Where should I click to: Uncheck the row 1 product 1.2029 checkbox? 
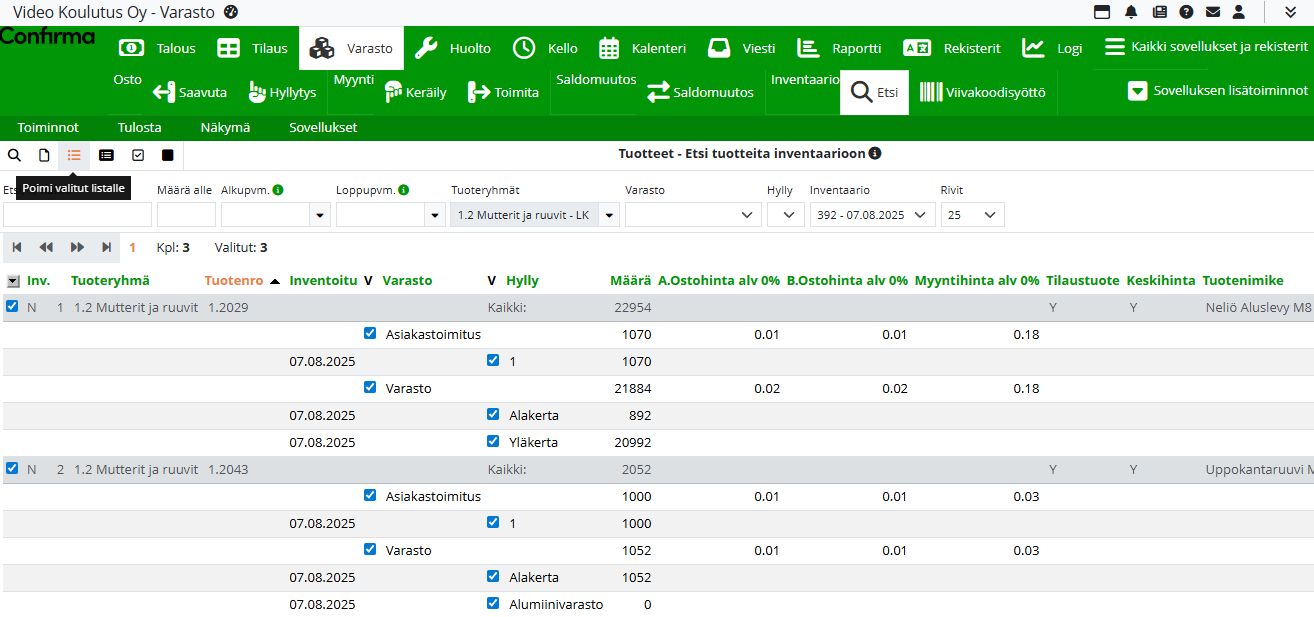click(x=12, y=307)
